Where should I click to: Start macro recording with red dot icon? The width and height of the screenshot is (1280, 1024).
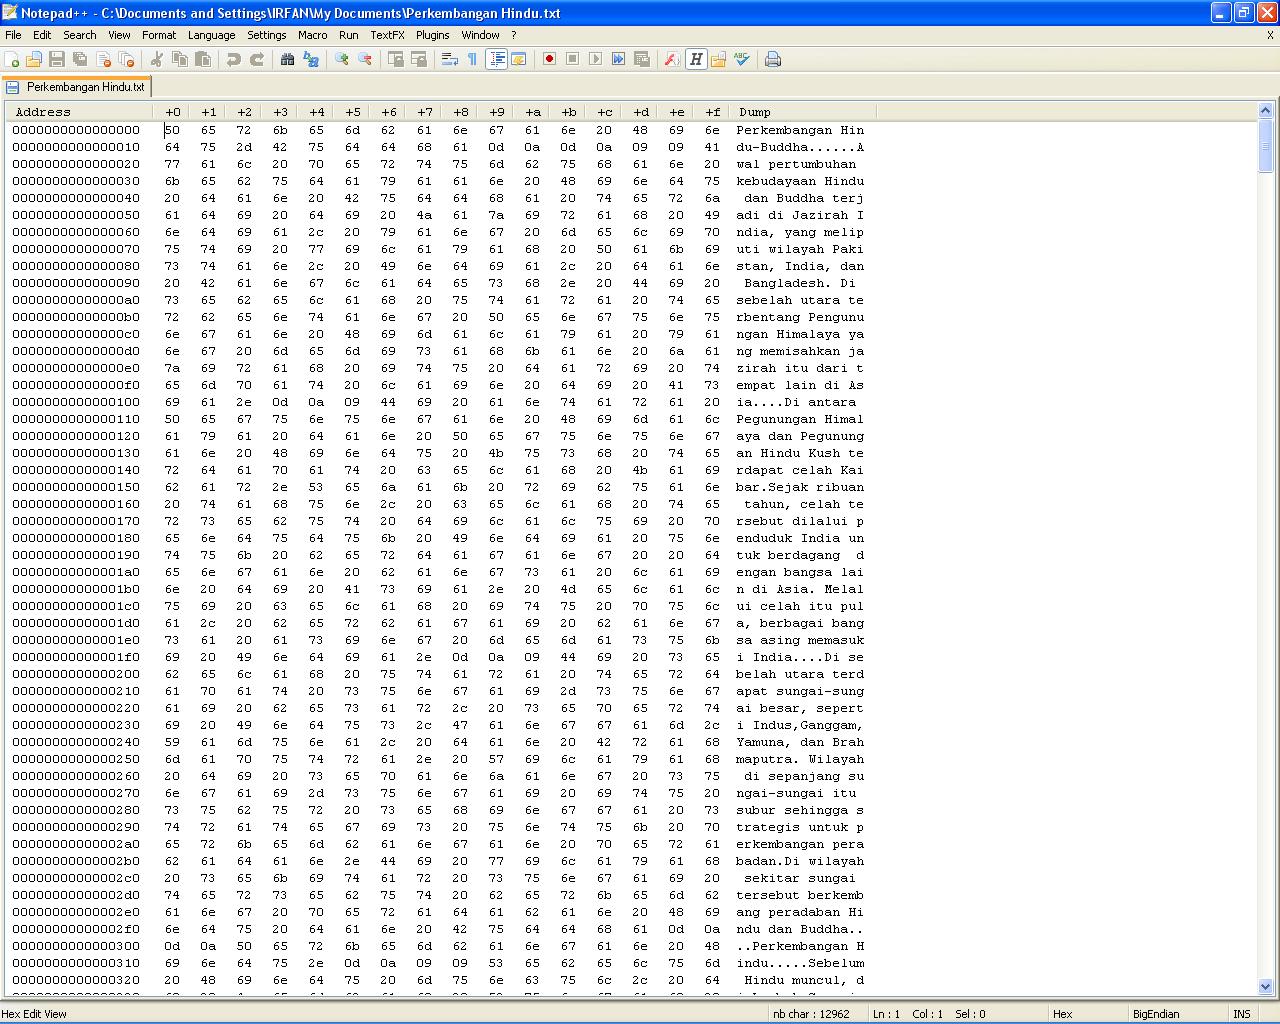click(x=549, y=60)
